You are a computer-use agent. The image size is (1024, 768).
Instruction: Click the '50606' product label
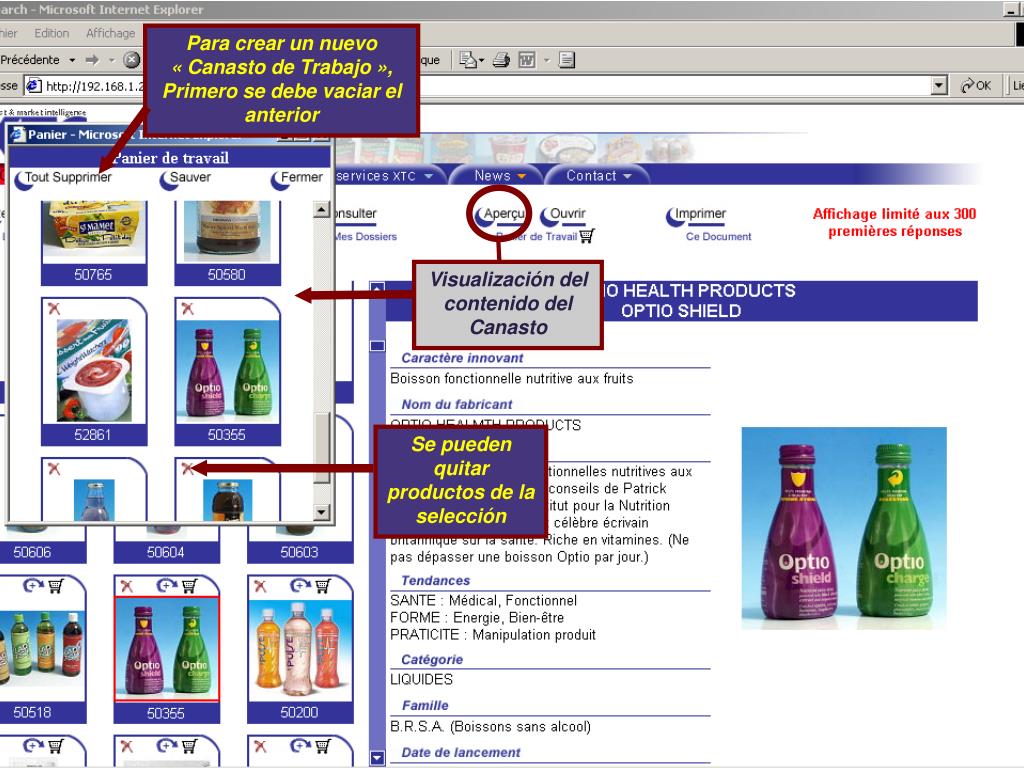[x=32, y=552]
